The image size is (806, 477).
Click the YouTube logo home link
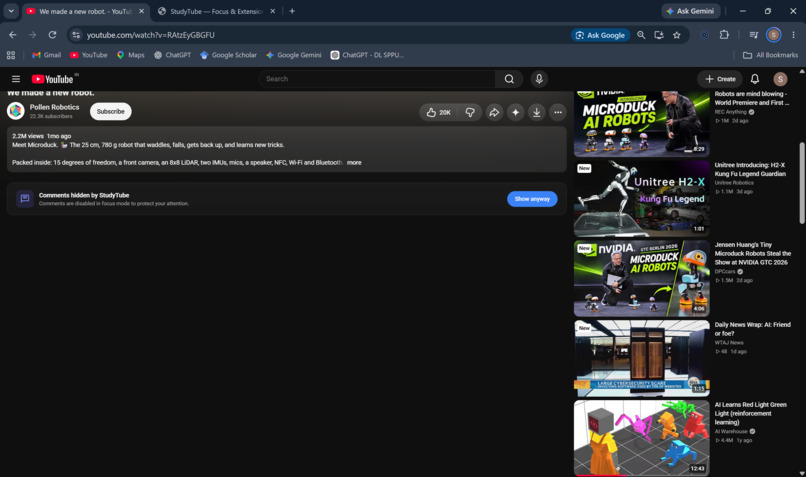point(52,79)
